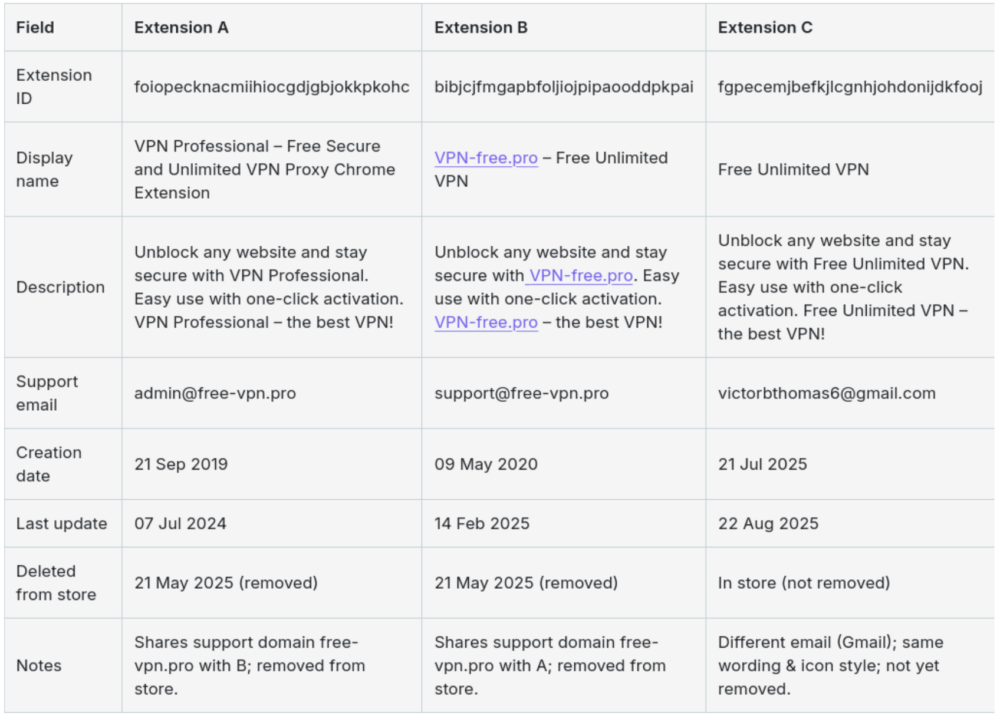
Task: Open VPN-free.pro link in Display name row
Action: click(486, 158)
